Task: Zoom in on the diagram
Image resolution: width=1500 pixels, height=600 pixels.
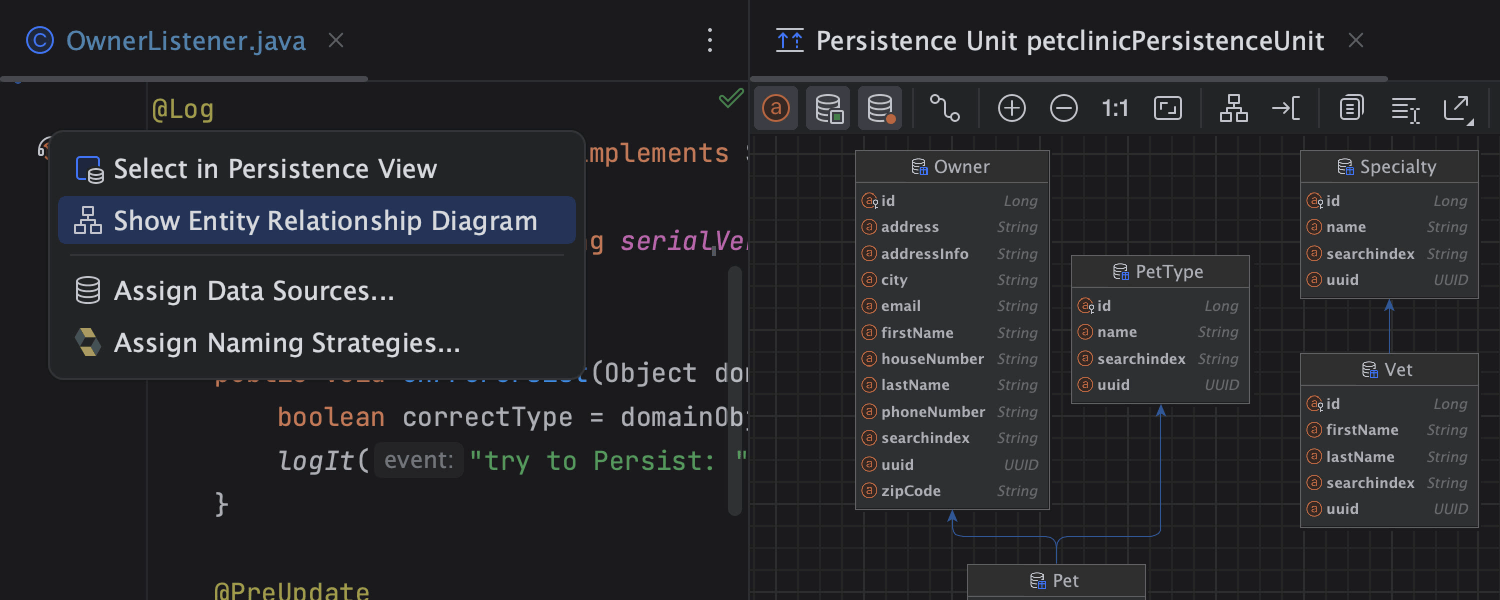Action: coord(1012,108)
